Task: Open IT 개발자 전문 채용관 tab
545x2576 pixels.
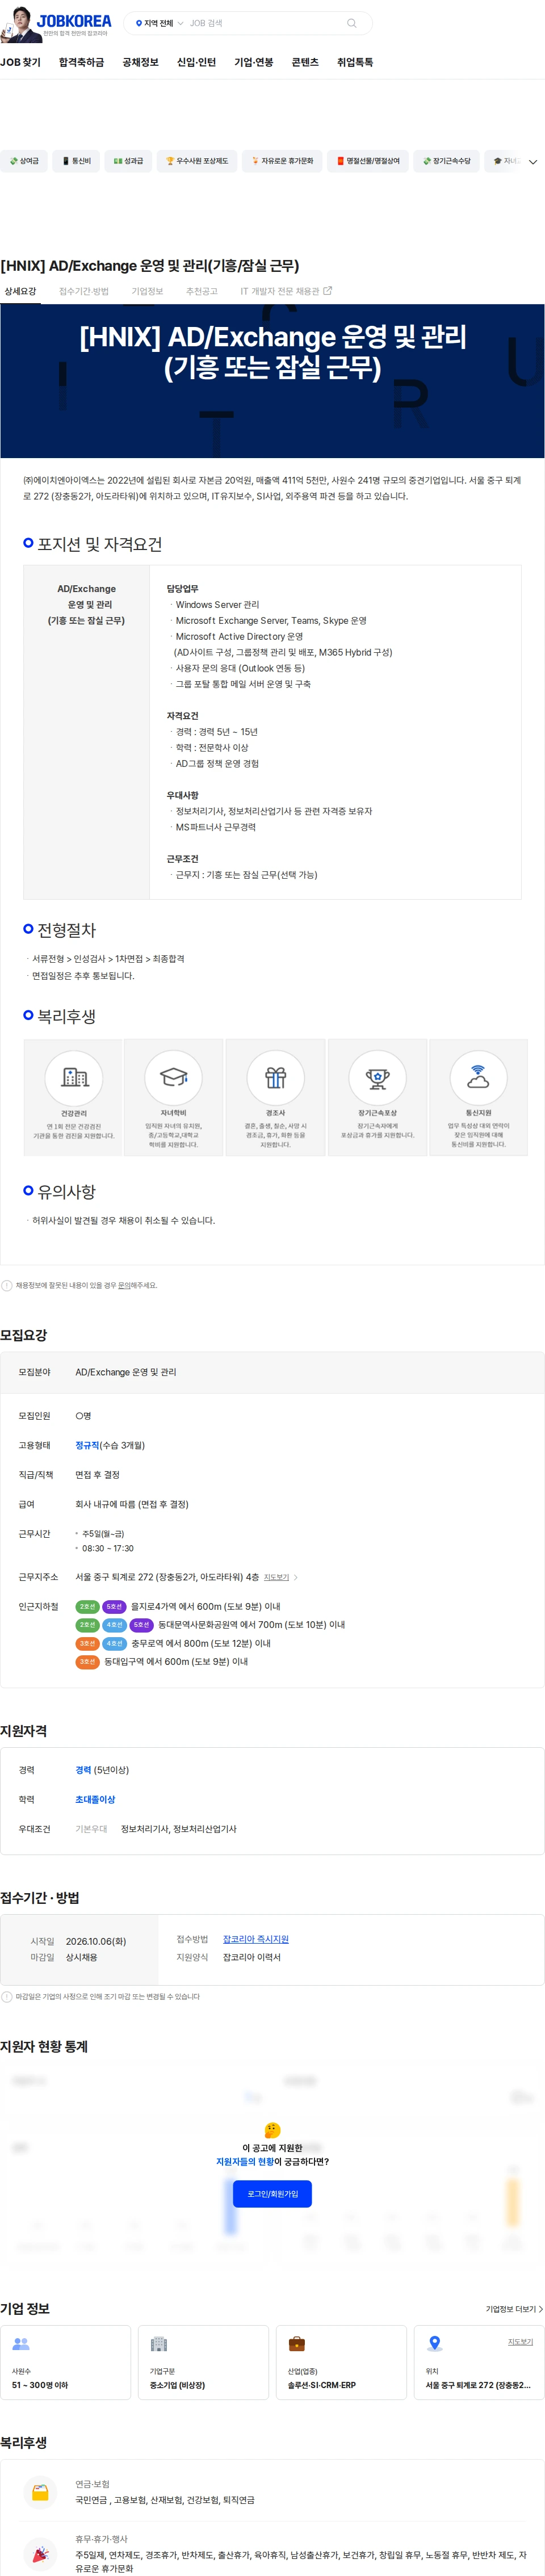Action: [x=286, y=291]
